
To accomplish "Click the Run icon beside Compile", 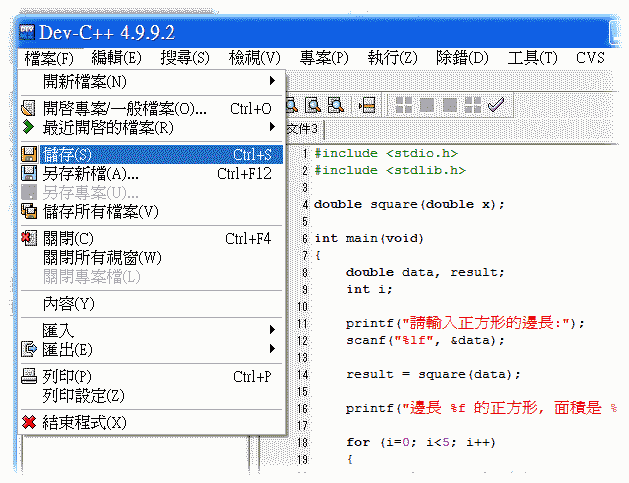I will (426, 105).
